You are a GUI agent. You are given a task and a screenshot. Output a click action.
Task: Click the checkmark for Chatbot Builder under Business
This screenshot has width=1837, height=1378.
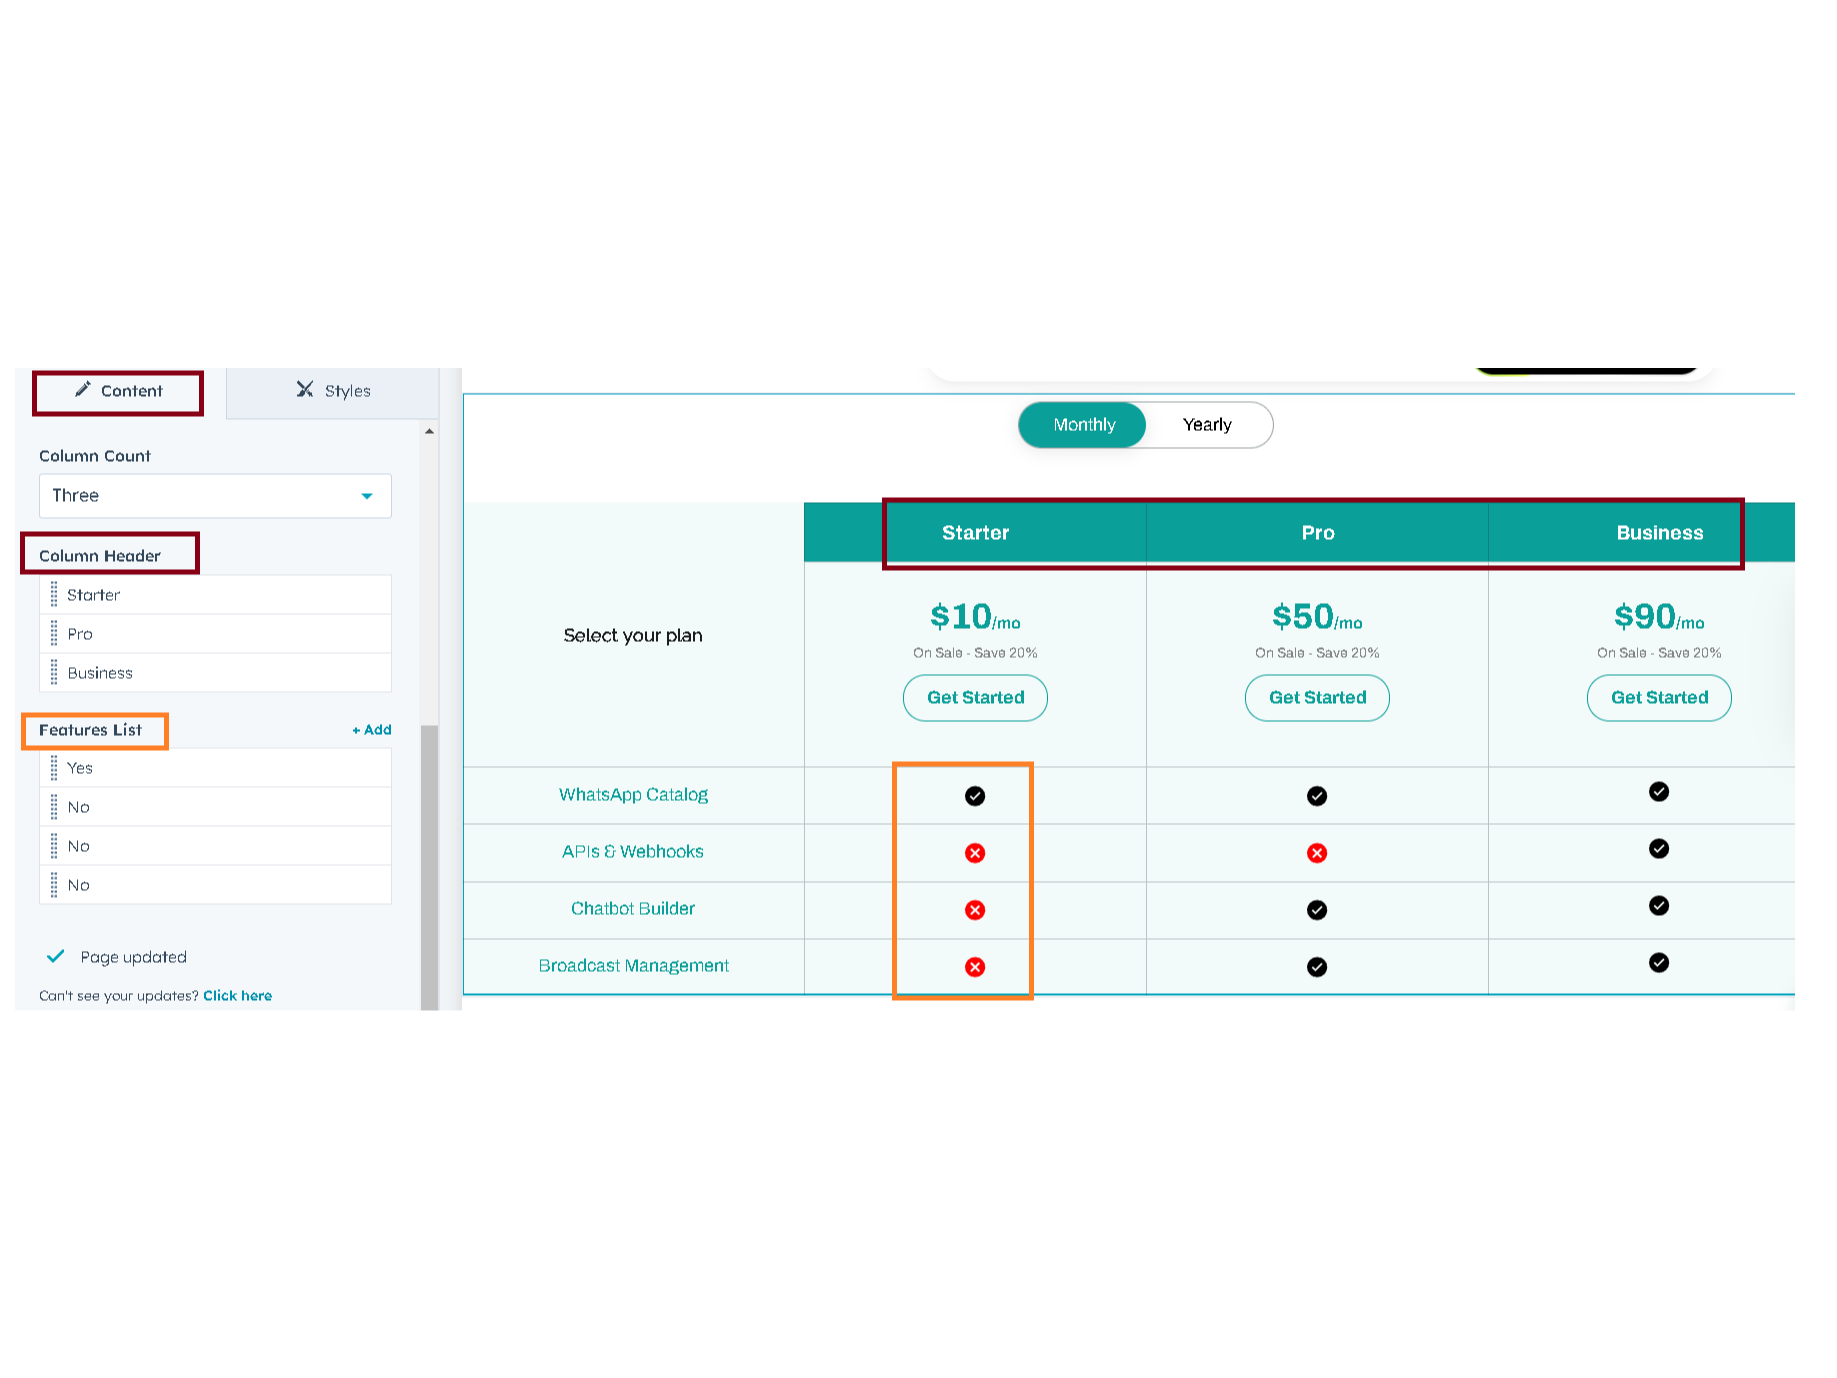(1658, 906)
